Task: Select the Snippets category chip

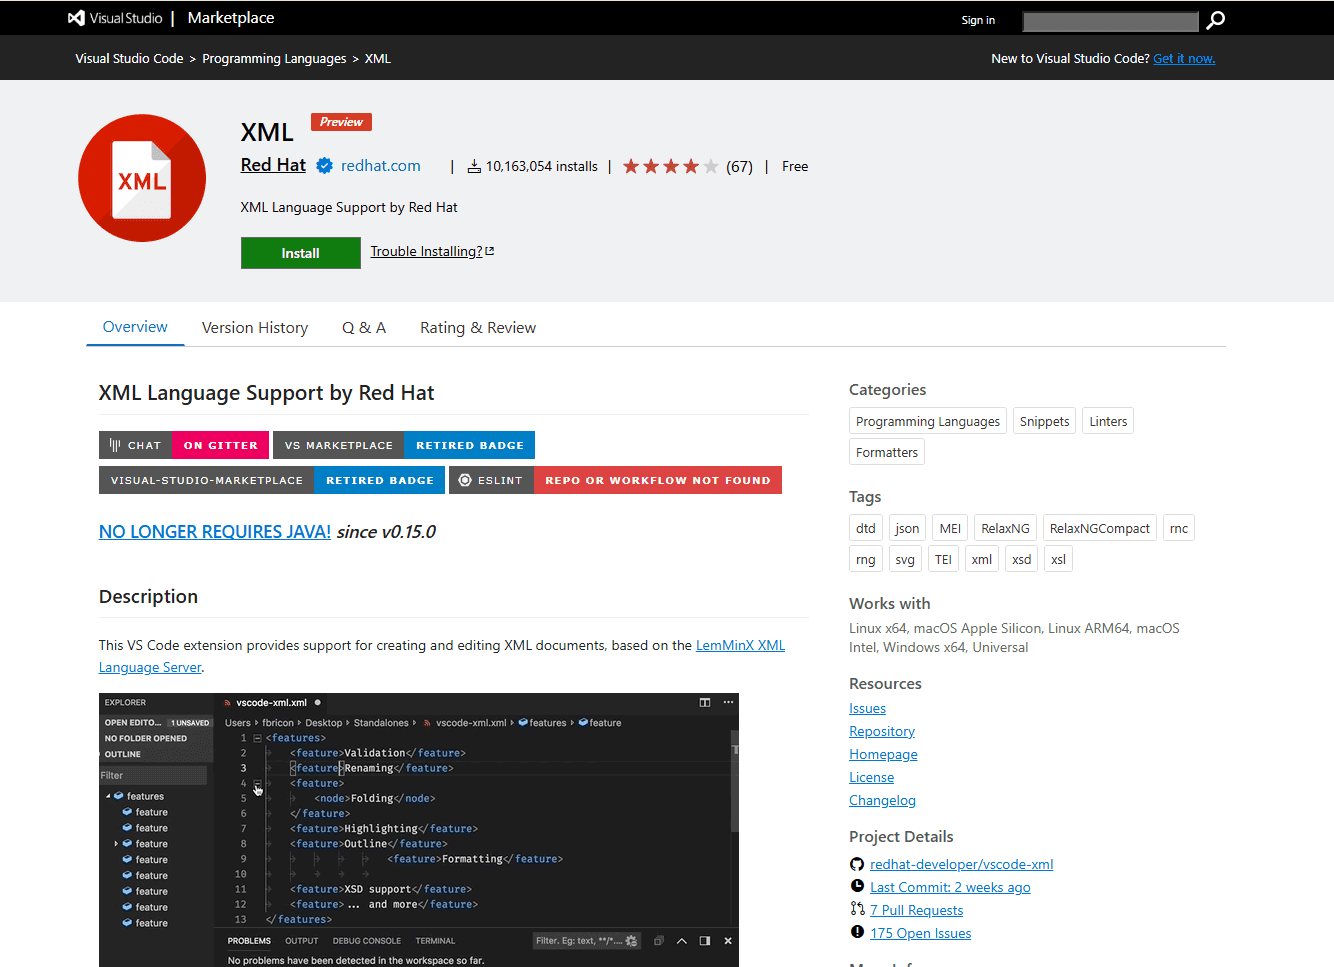Action: pyautogui.click(x=1044, y=421)
